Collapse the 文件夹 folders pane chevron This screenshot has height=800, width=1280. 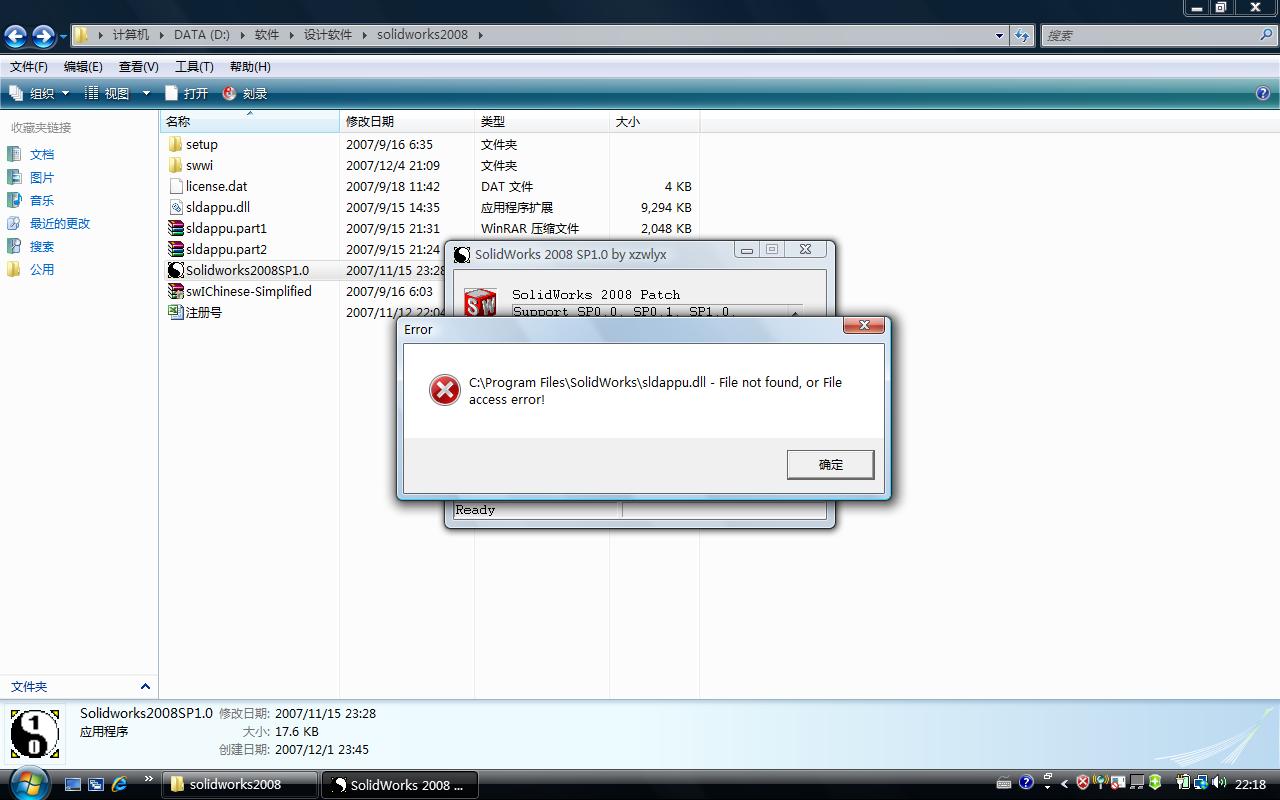coord(145,687)
